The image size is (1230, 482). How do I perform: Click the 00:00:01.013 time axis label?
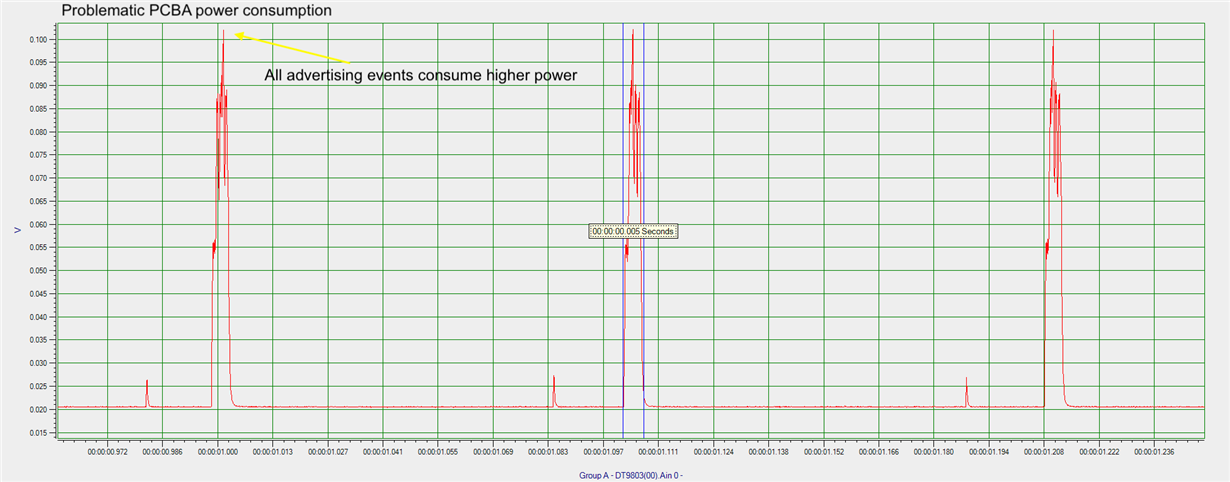tap(272, 452)
